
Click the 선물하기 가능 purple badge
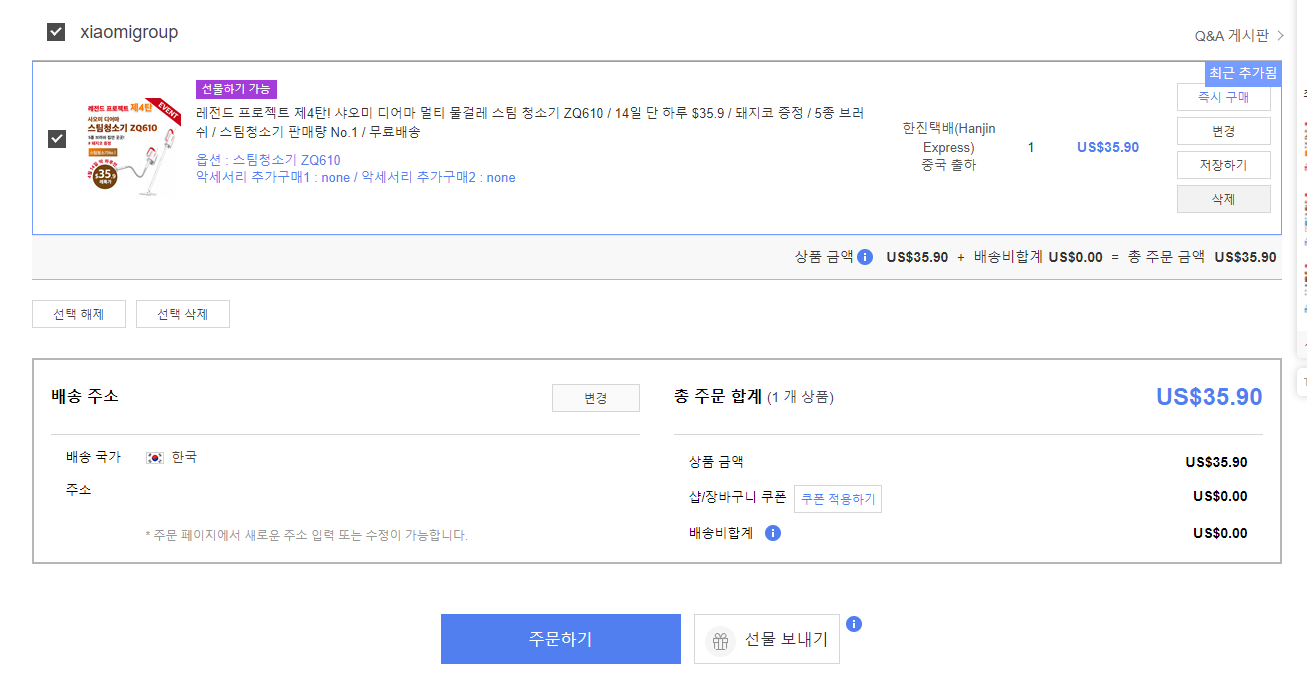tap(236, 89)
